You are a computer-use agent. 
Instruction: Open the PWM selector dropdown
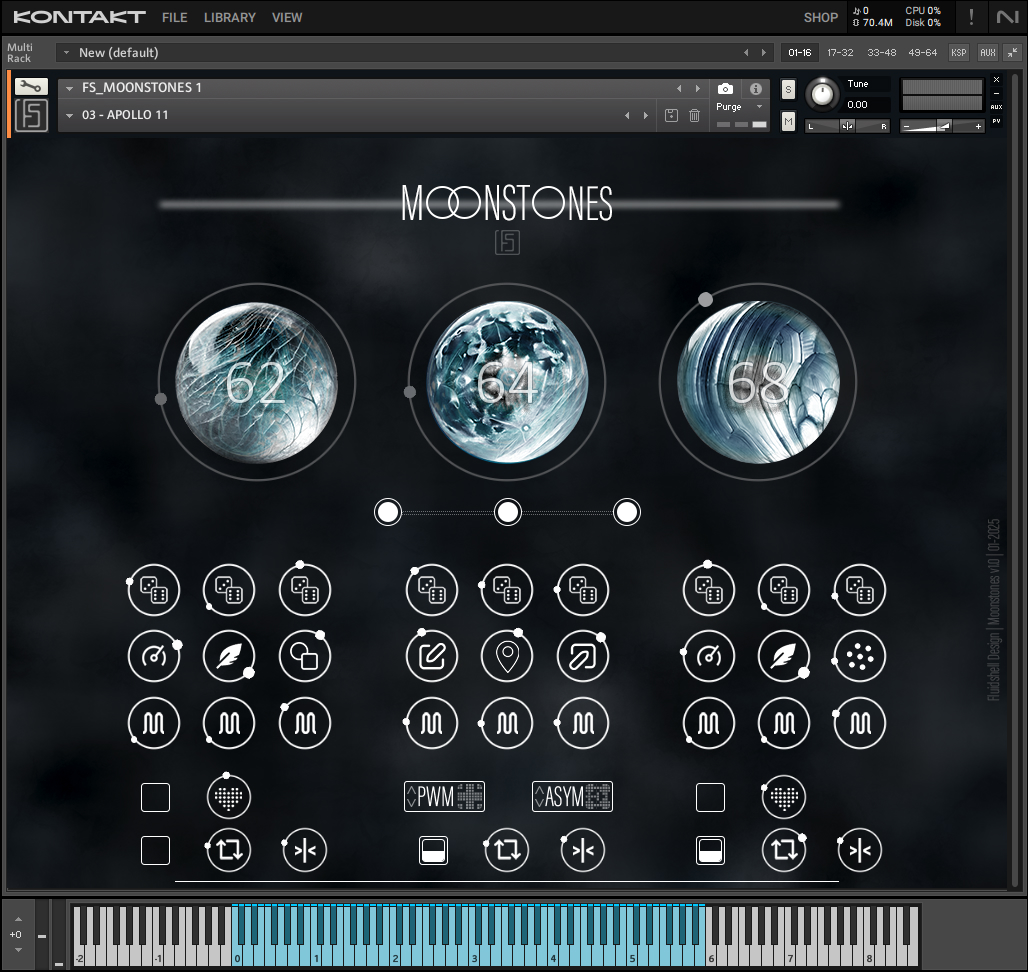pyautogui.click(x=445, y=796)
